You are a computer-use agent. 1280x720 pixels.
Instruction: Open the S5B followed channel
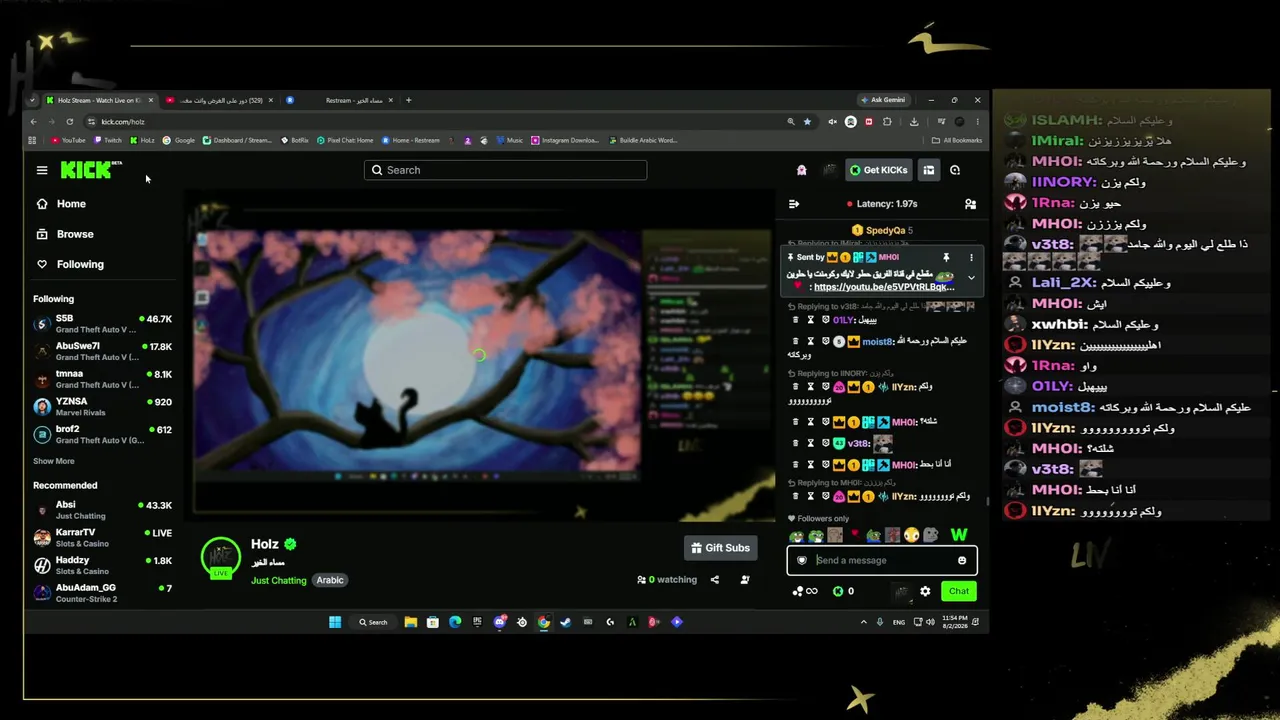102,323
